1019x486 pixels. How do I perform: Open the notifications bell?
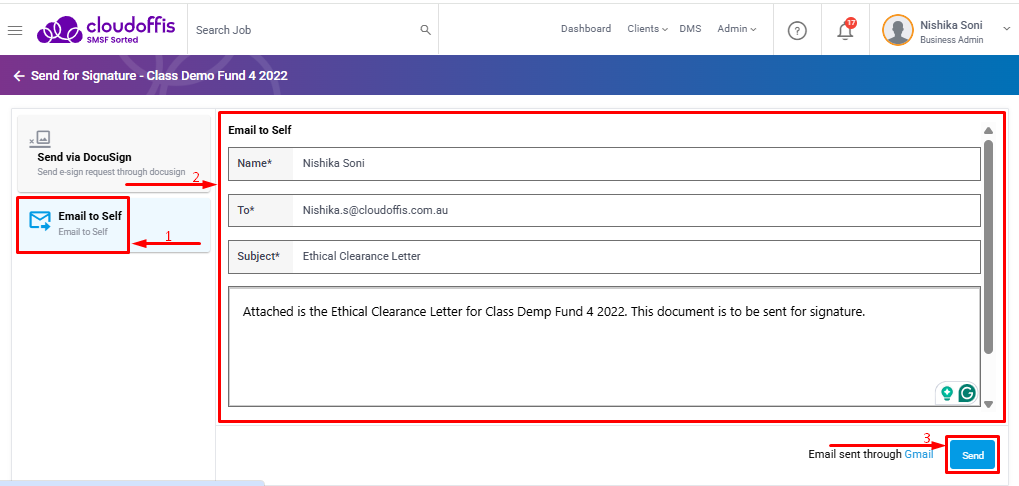point(845,30)
